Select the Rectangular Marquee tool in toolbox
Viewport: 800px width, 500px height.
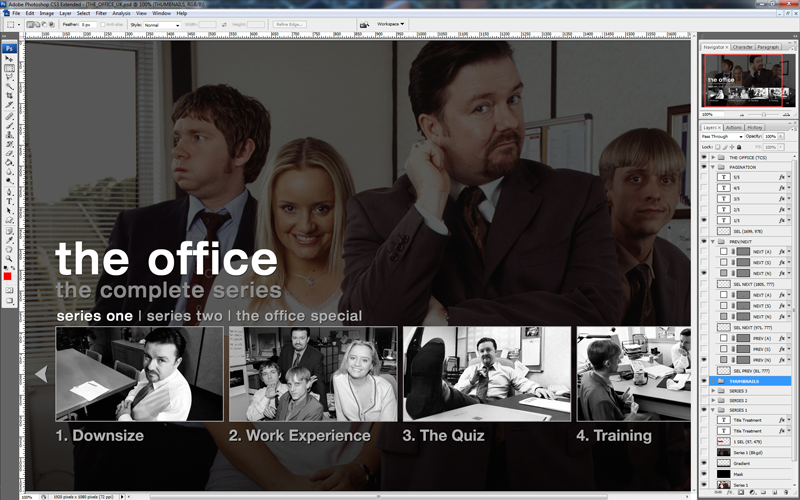click(9, 68)
